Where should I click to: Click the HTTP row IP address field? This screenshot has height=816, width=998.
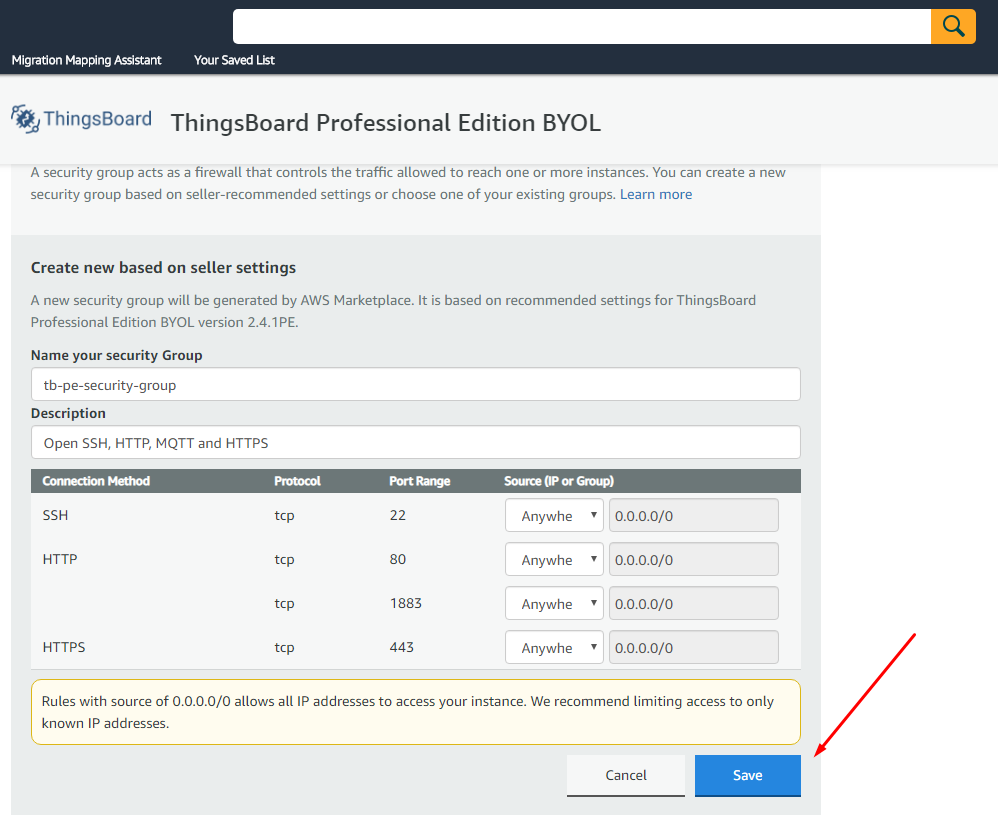pos(693,560)
